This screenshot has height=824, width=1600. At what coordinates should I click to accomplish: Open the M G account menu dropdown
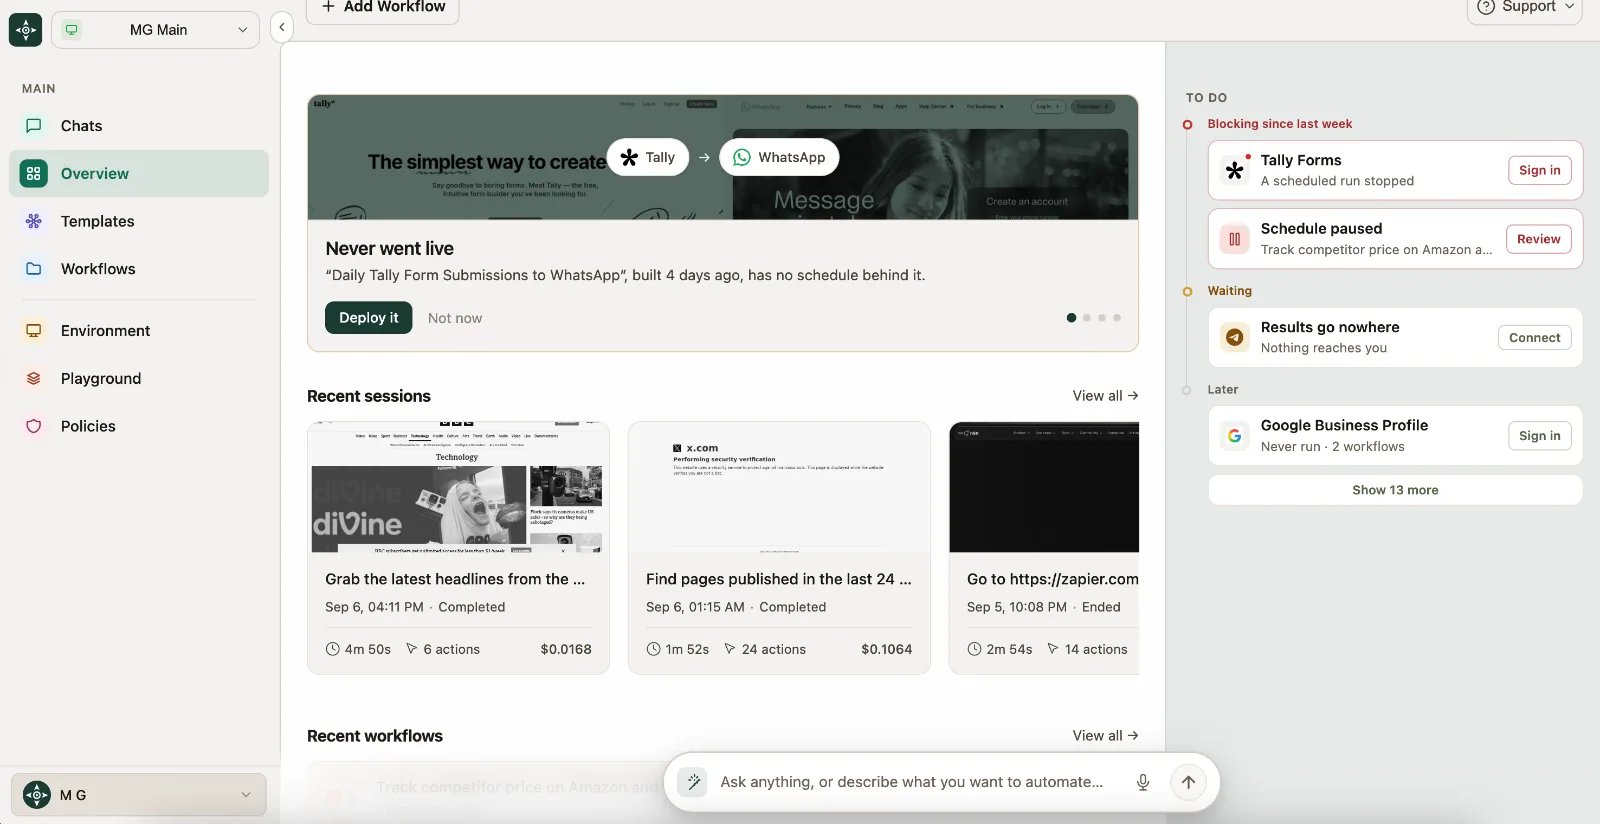tap(139, 795)
